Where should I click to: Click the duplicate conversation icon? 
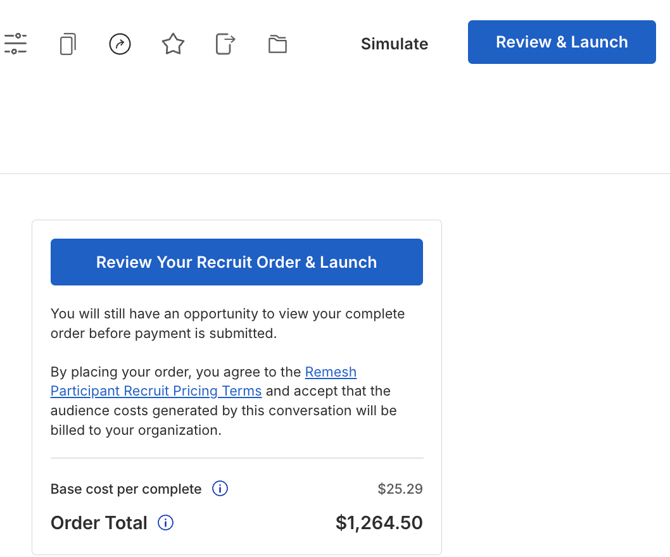pos(67,44)
